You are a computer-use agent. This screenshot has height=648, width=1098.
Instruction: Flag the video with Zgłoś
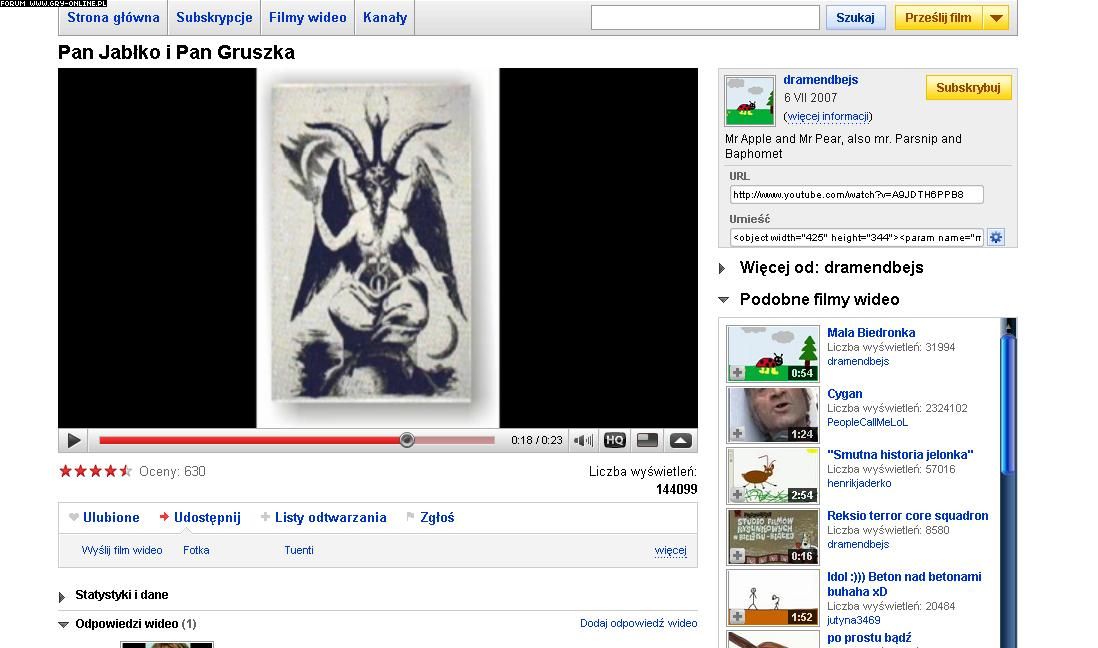(x=430, y=517)
